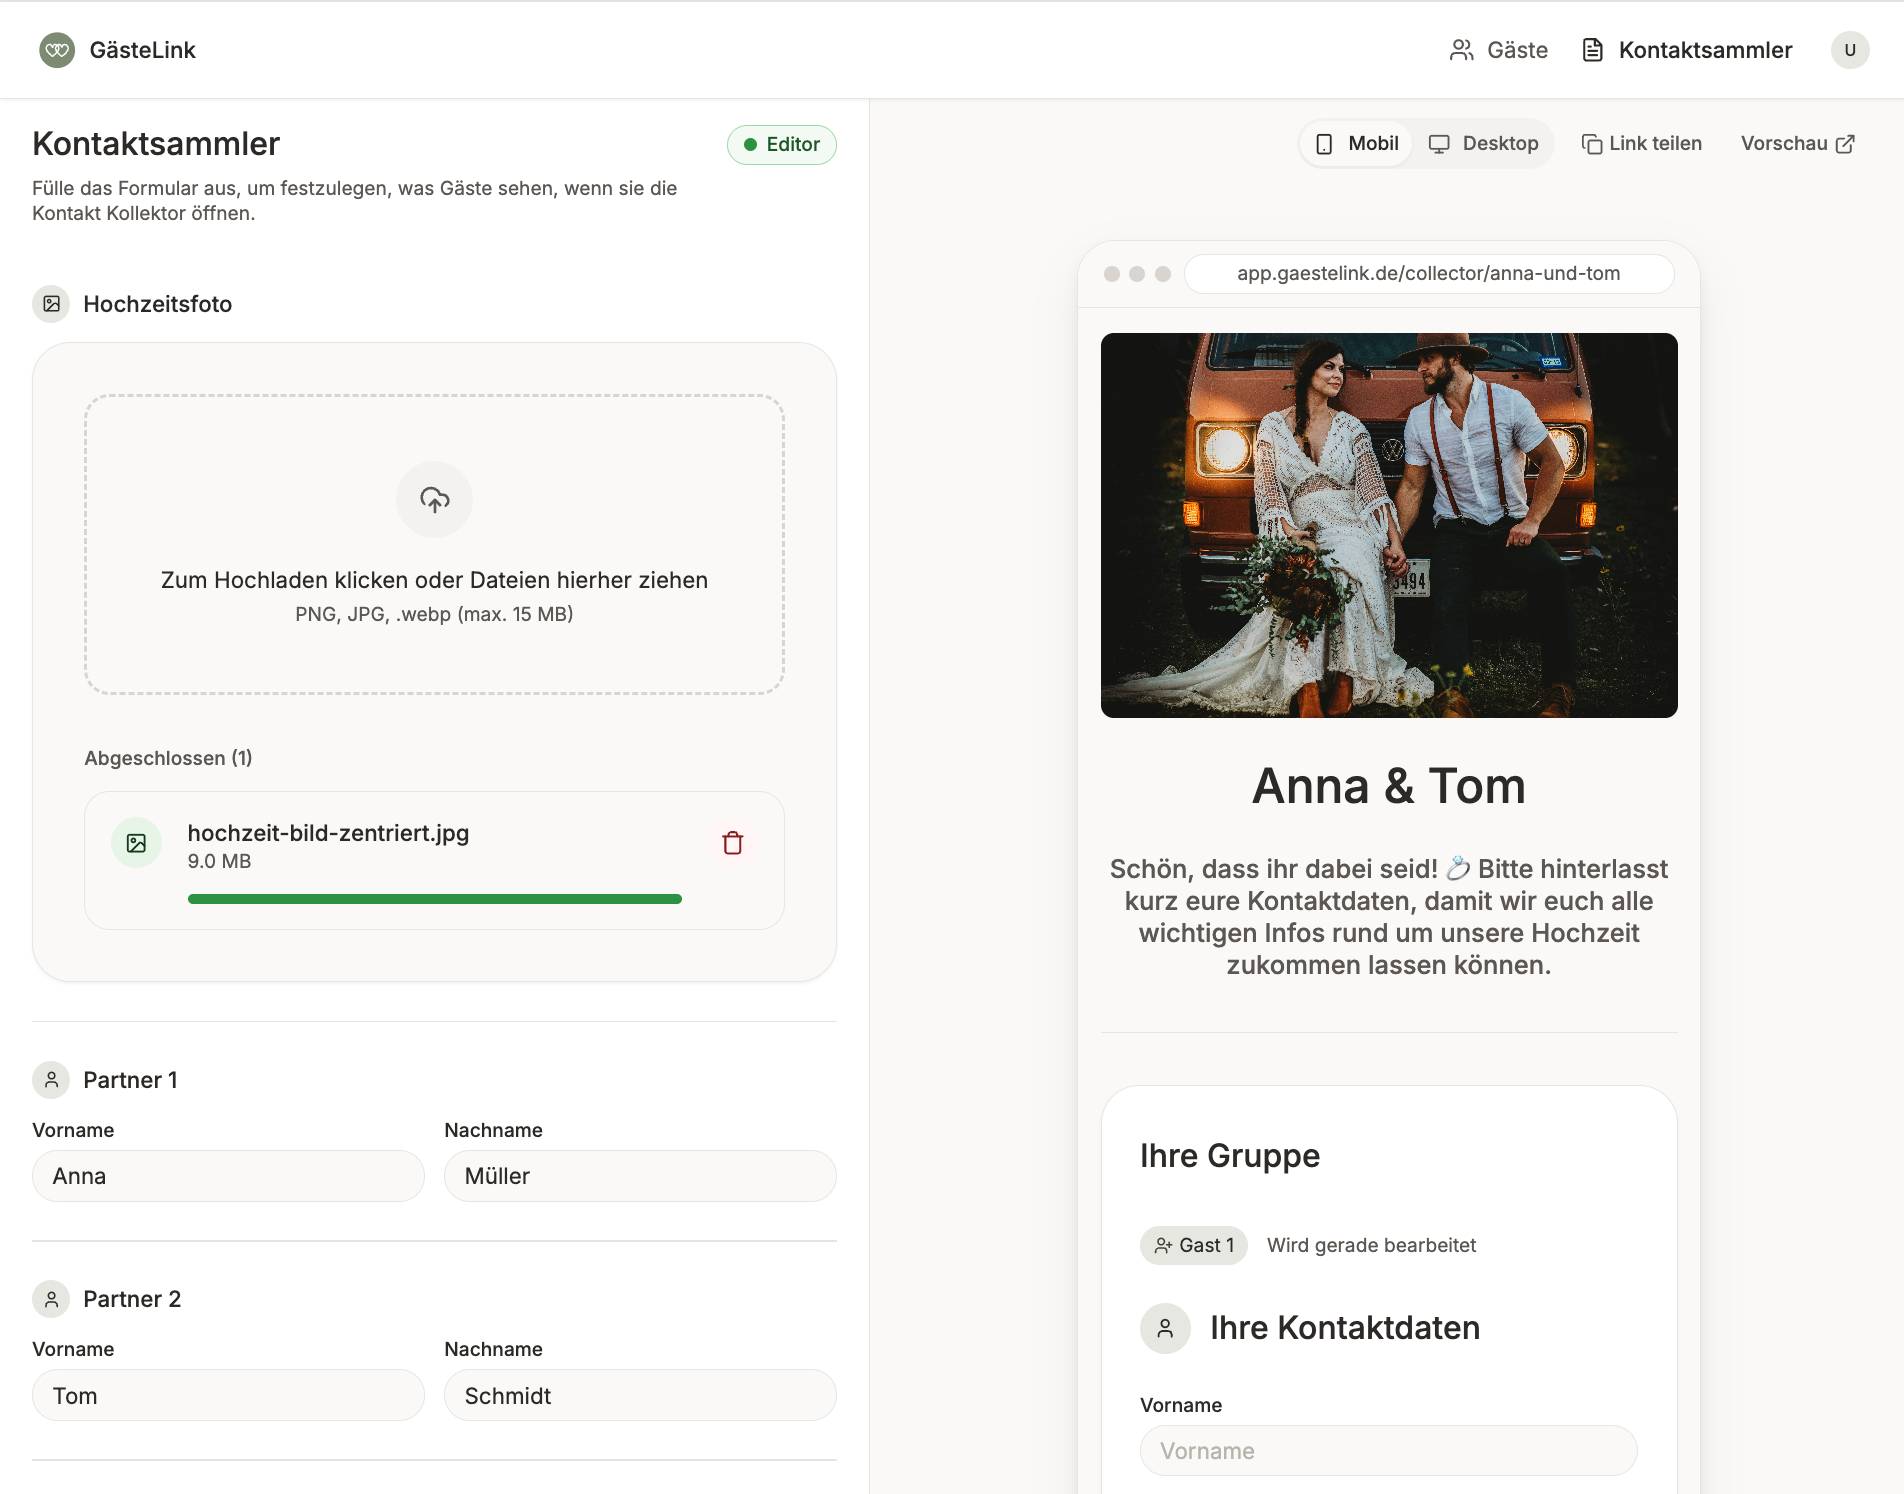Click the GästeLink heart logo icon
The image size is (1904, 1494).
click(57, 50)
